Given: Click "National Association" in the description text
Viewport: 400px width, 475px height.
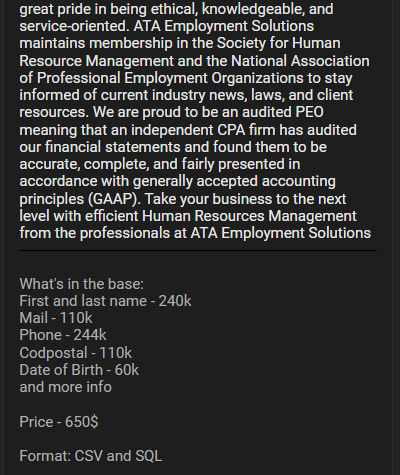Looking at the screenshot, I should [300, 61].
